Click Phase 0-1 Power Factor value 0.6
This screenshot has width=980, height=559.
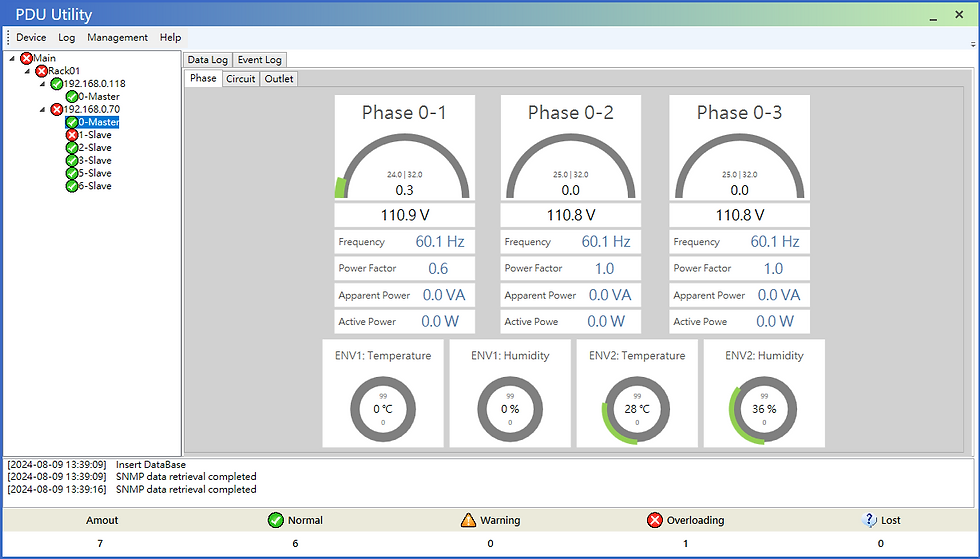(x=438, y=268)
